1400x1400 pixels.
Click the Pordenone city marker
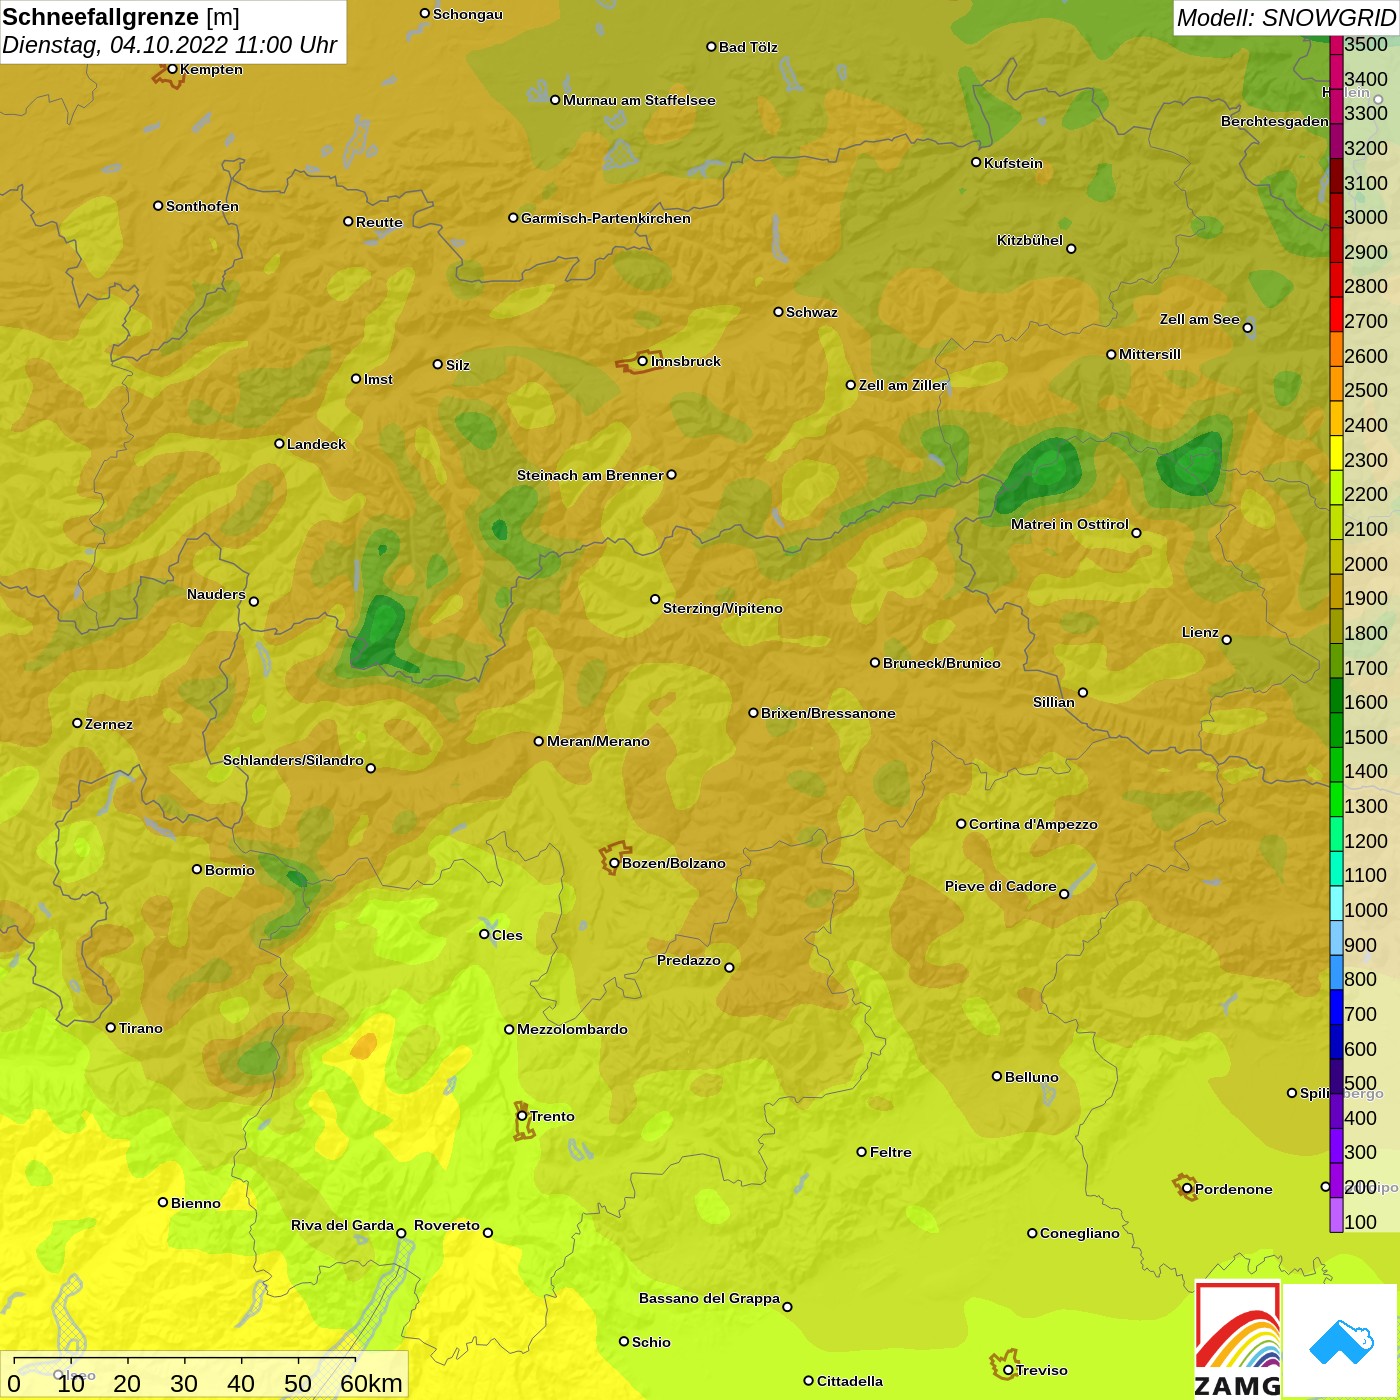click(x=1187, y=1189)
